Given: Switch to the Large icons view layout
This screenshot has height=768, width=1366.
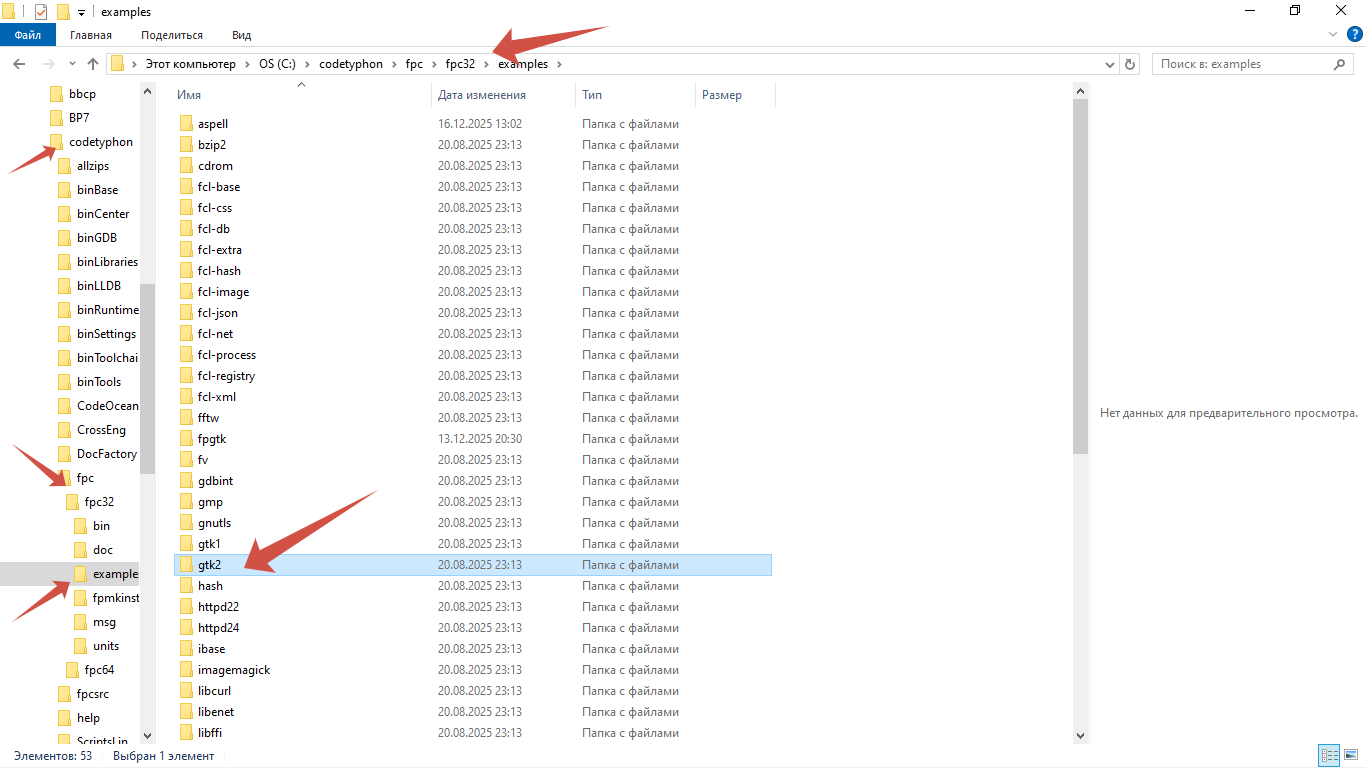Looking at the screenshot, I should (x=1350, y=755).
